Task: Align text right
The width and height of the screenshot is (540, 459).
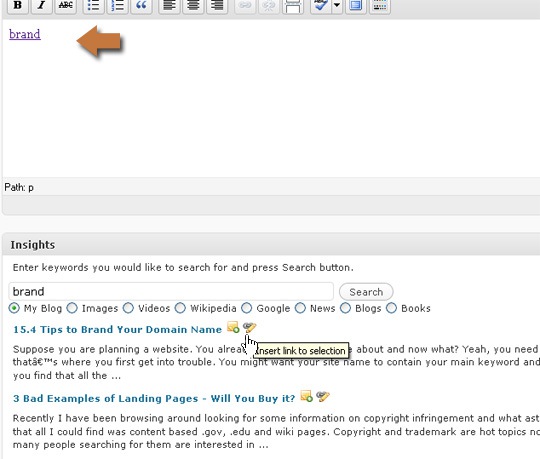Action: (217, 6)
